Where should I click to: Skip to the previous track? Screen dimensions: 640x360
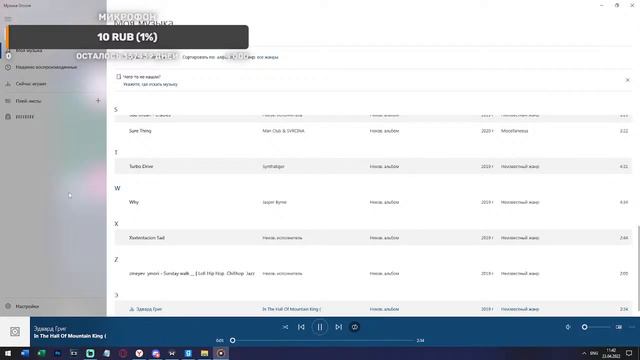(301, 327)
